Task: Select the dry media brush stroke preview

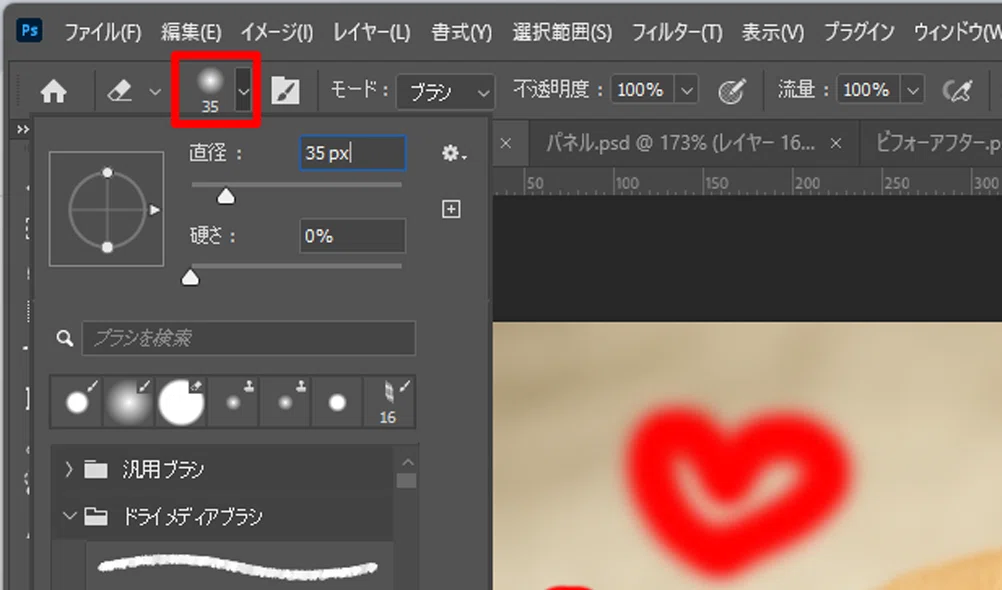Action: [x=238, y=566]
